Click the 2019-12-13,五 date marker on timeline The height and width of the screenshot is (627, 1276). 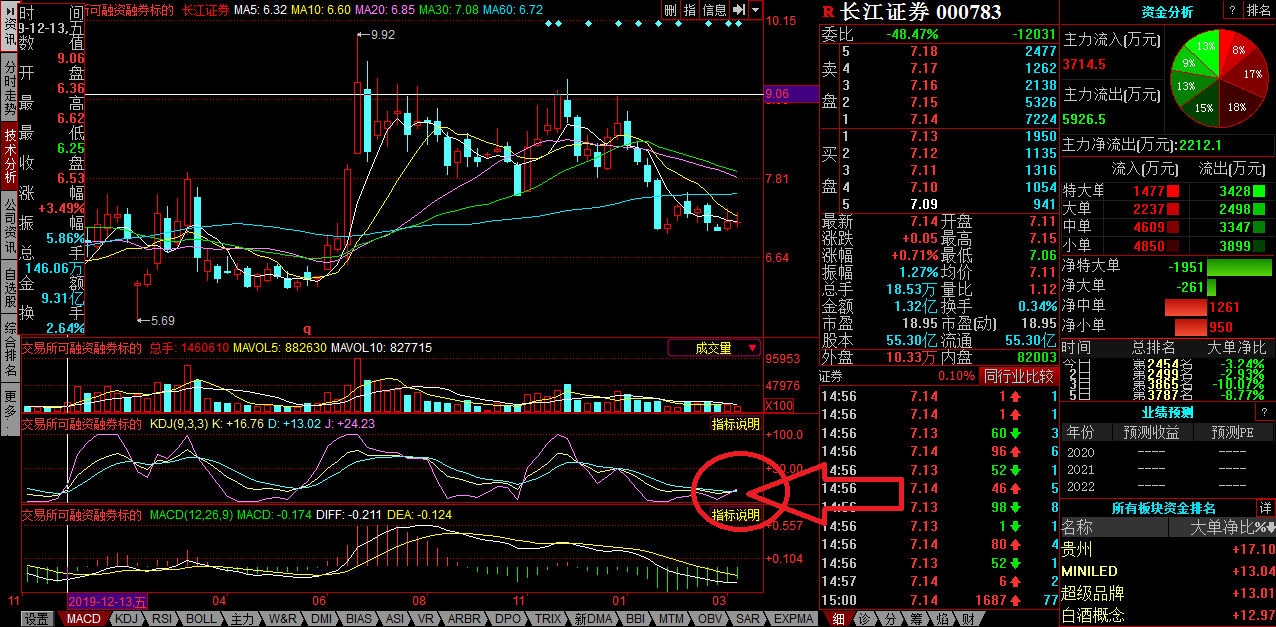click(107, 601)
